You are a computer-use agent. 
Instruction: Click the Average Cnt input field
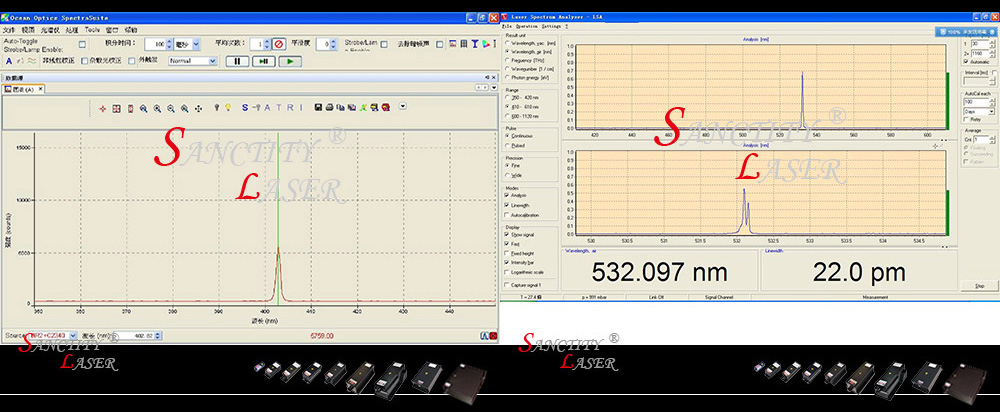[x=979, y=139]
